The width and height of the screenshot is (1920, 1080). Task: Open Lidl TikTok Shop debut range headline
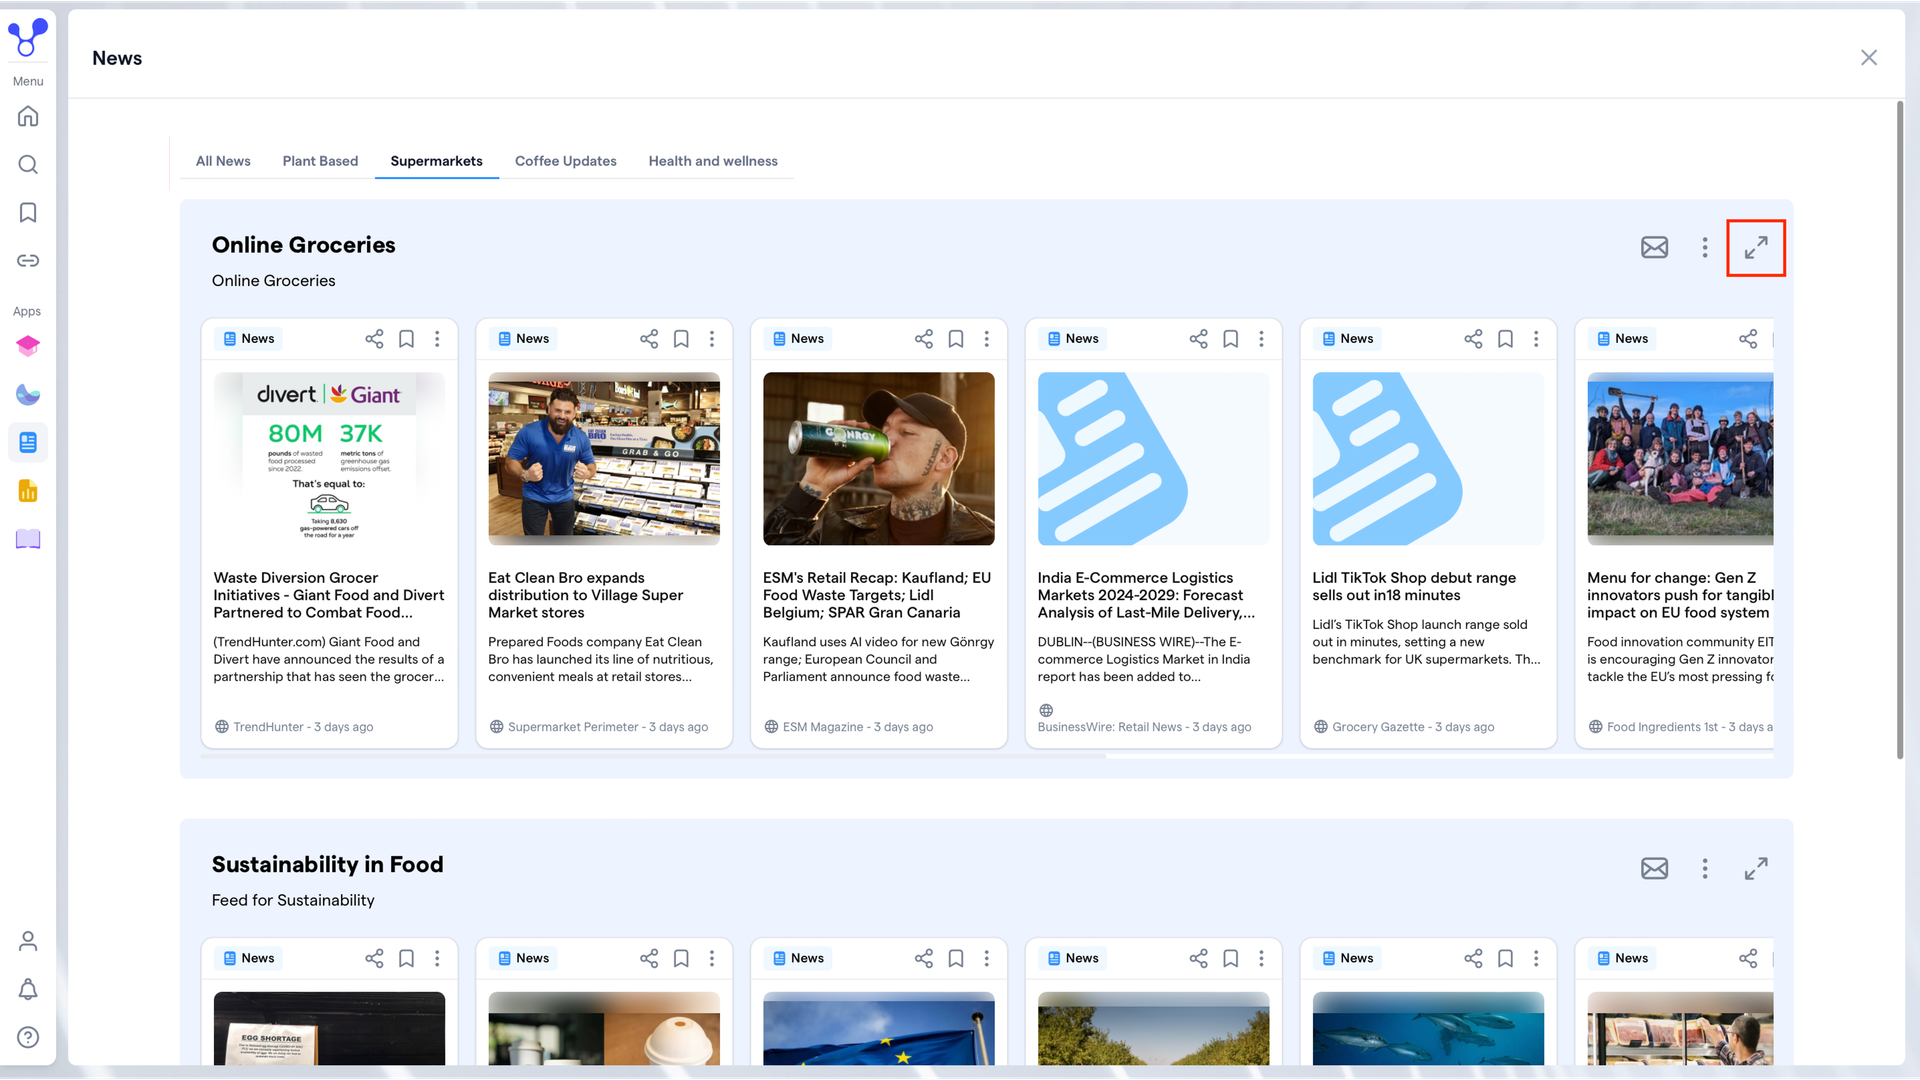(1414, 586)
